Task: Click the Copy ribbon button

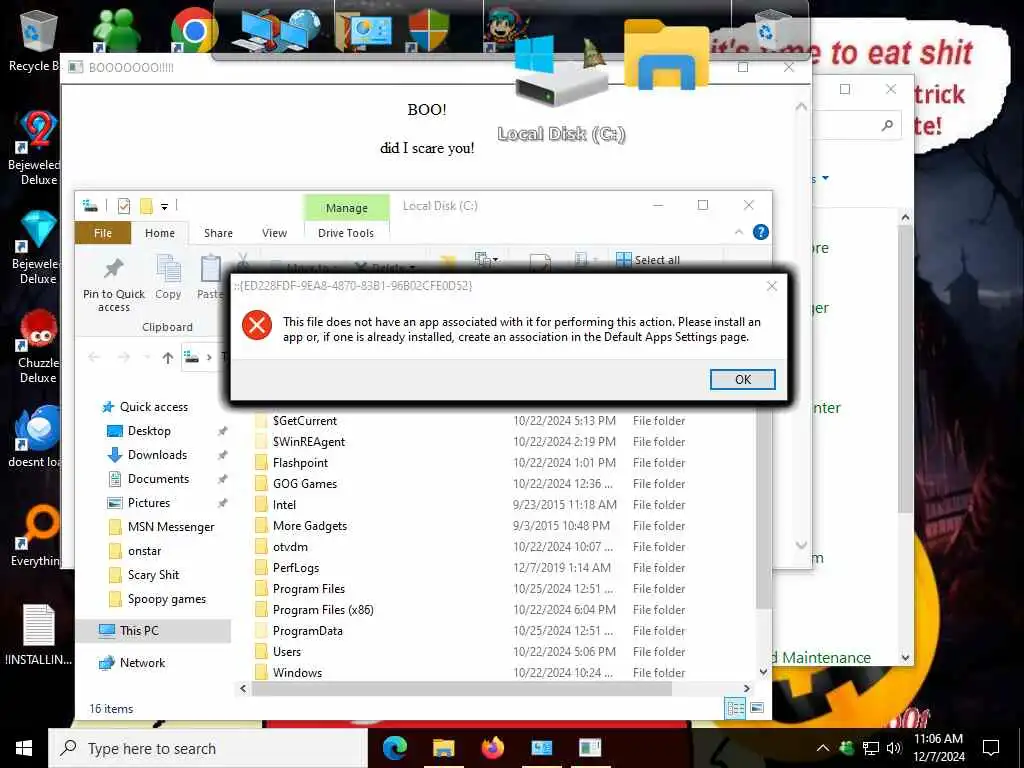Action: tap(168, 278)
